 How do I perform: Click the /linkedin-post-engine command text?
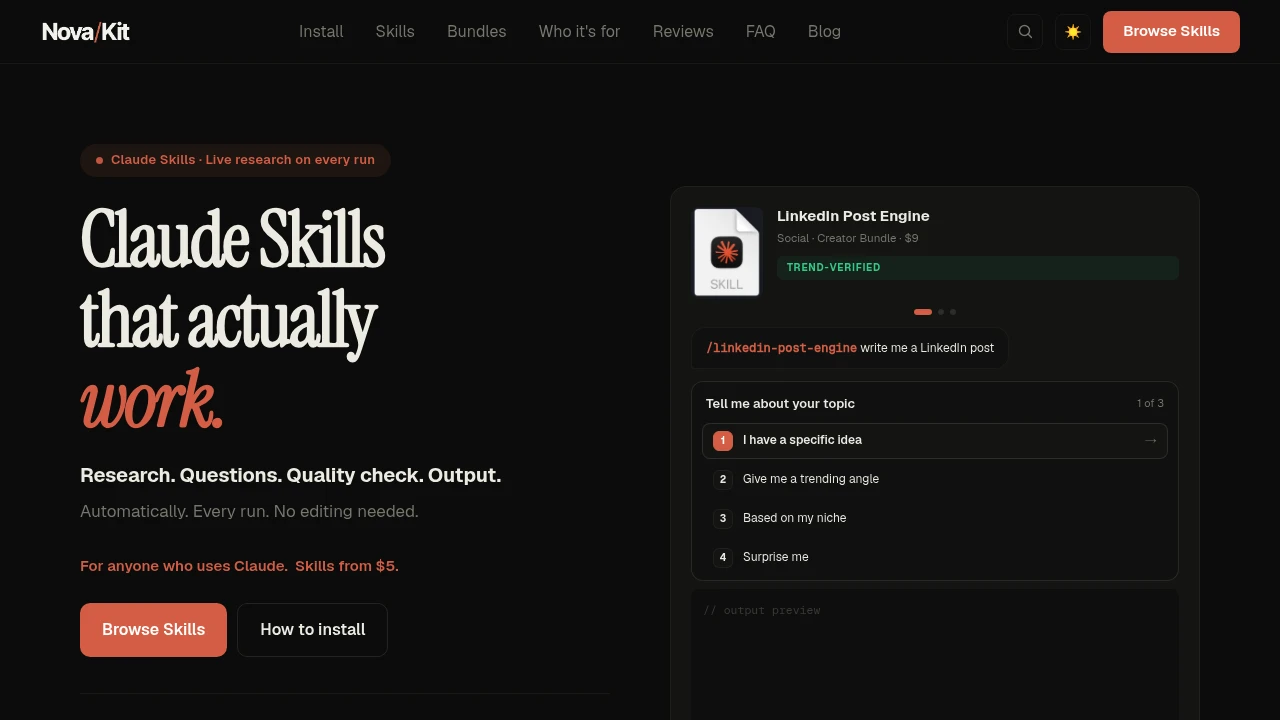pyautogui.click(x=781, y=348)
